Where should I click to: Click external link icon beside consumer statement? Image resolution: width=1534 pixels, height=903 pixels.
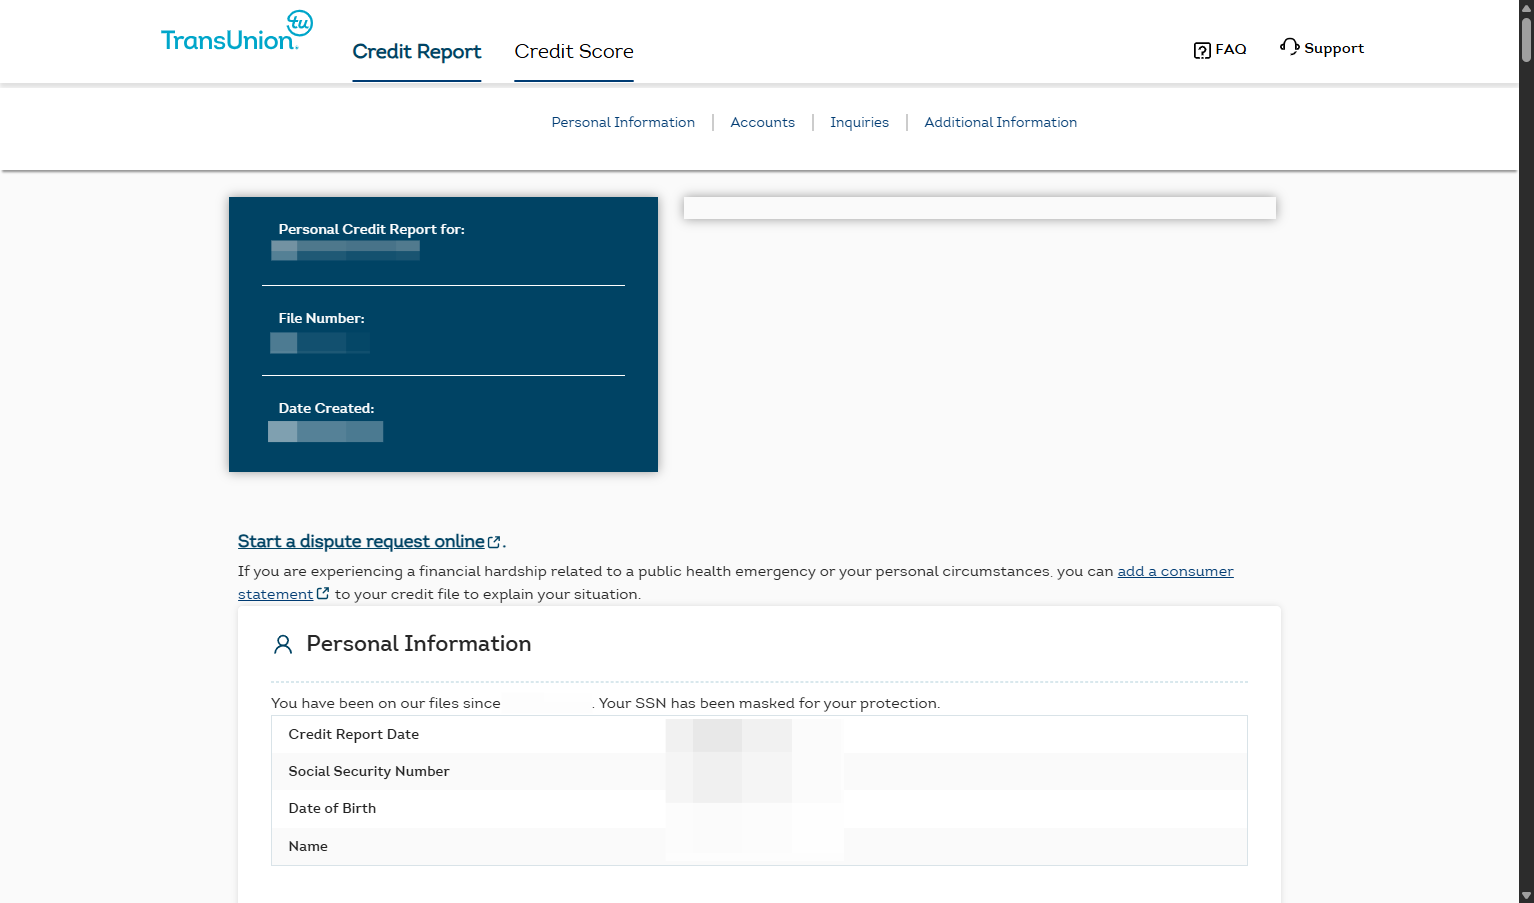[x=323, y=593]
